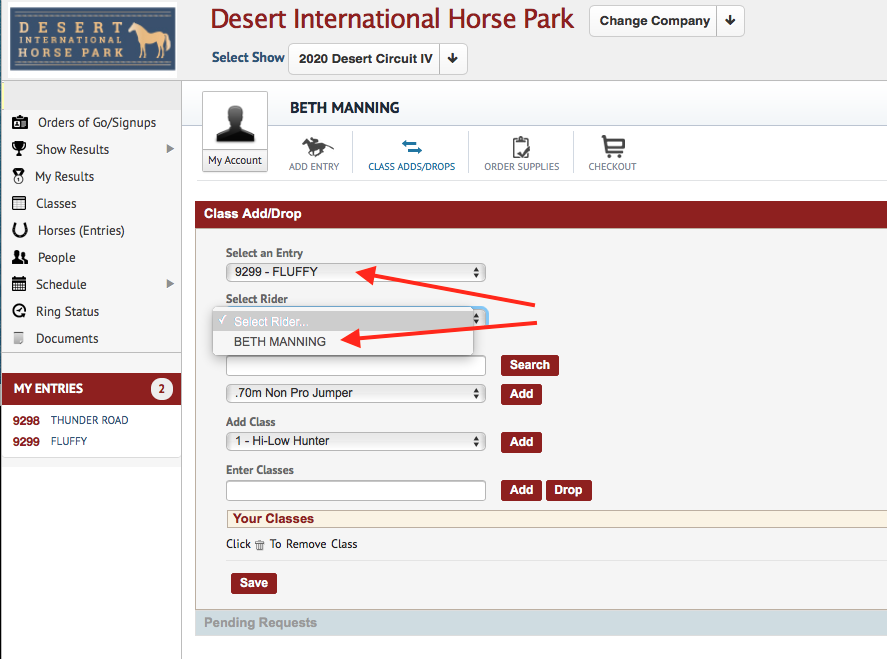This screenshot has height=659, width=887.
Task: Open the .70m Non Pro Jumper dropdown
Action: point(355,393)
